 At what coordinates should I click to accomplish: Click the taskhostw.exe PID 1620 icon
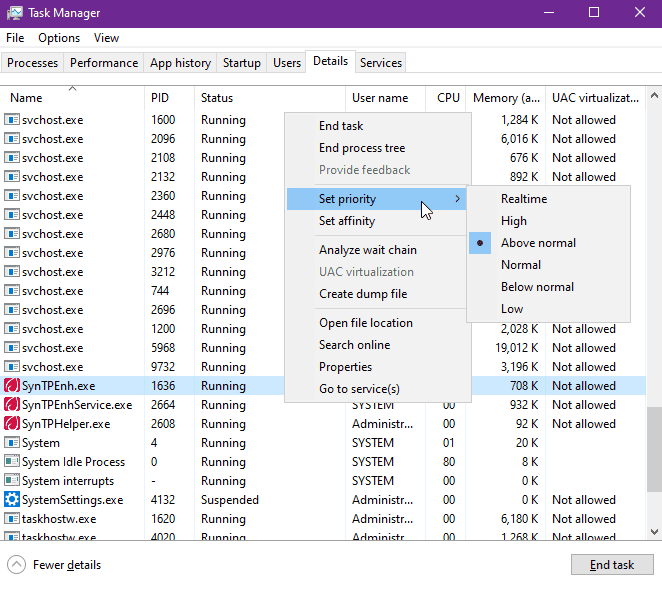(12, 518)
